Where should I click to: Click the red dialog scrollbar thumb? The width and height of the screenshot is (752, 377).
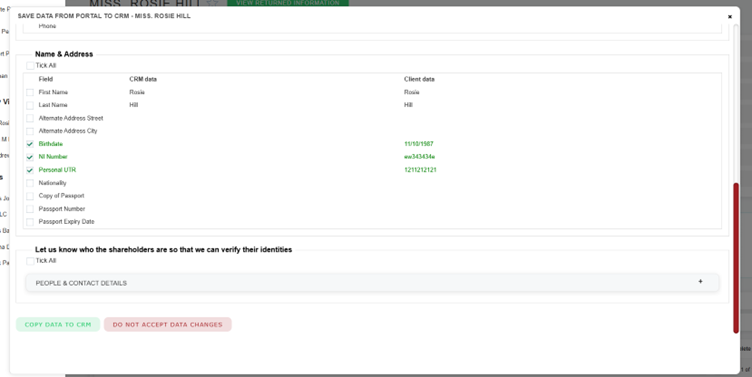pos(736,258)
